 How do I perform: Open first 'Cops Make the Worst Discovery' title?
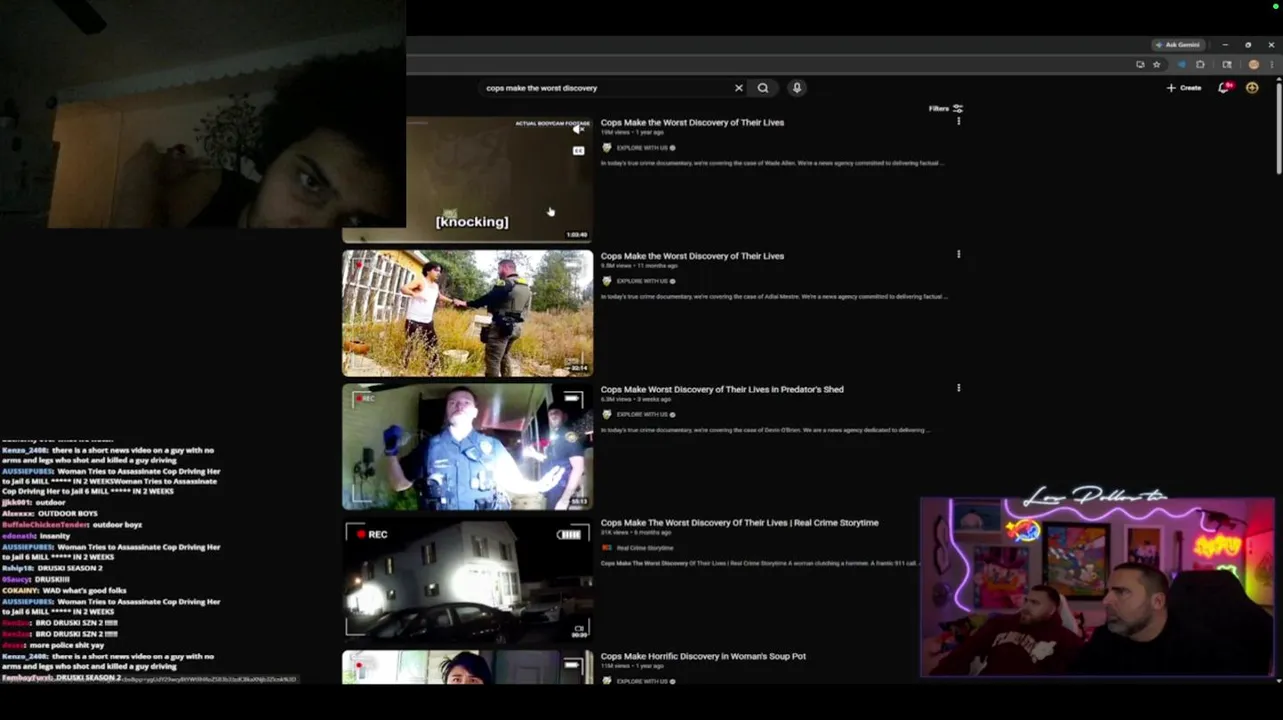[x=692, y=122]
